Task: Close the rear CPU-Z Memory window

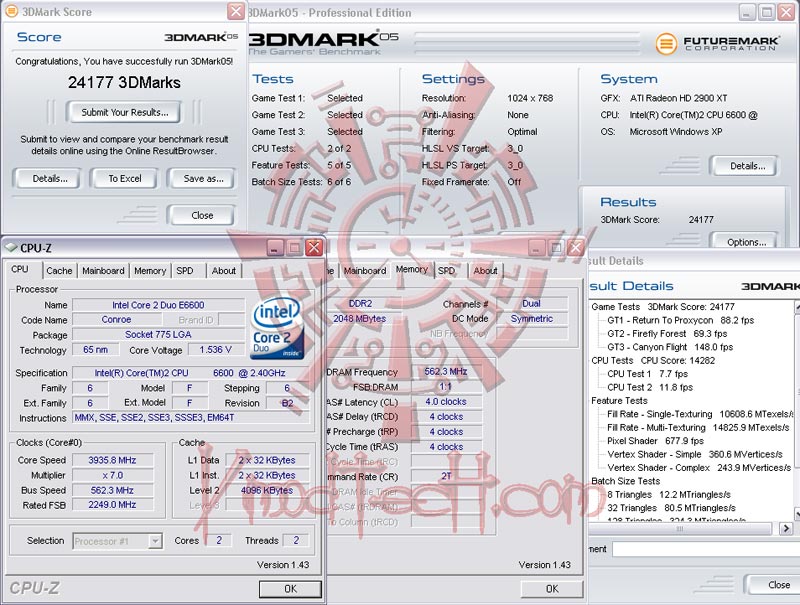Action: 576,248
